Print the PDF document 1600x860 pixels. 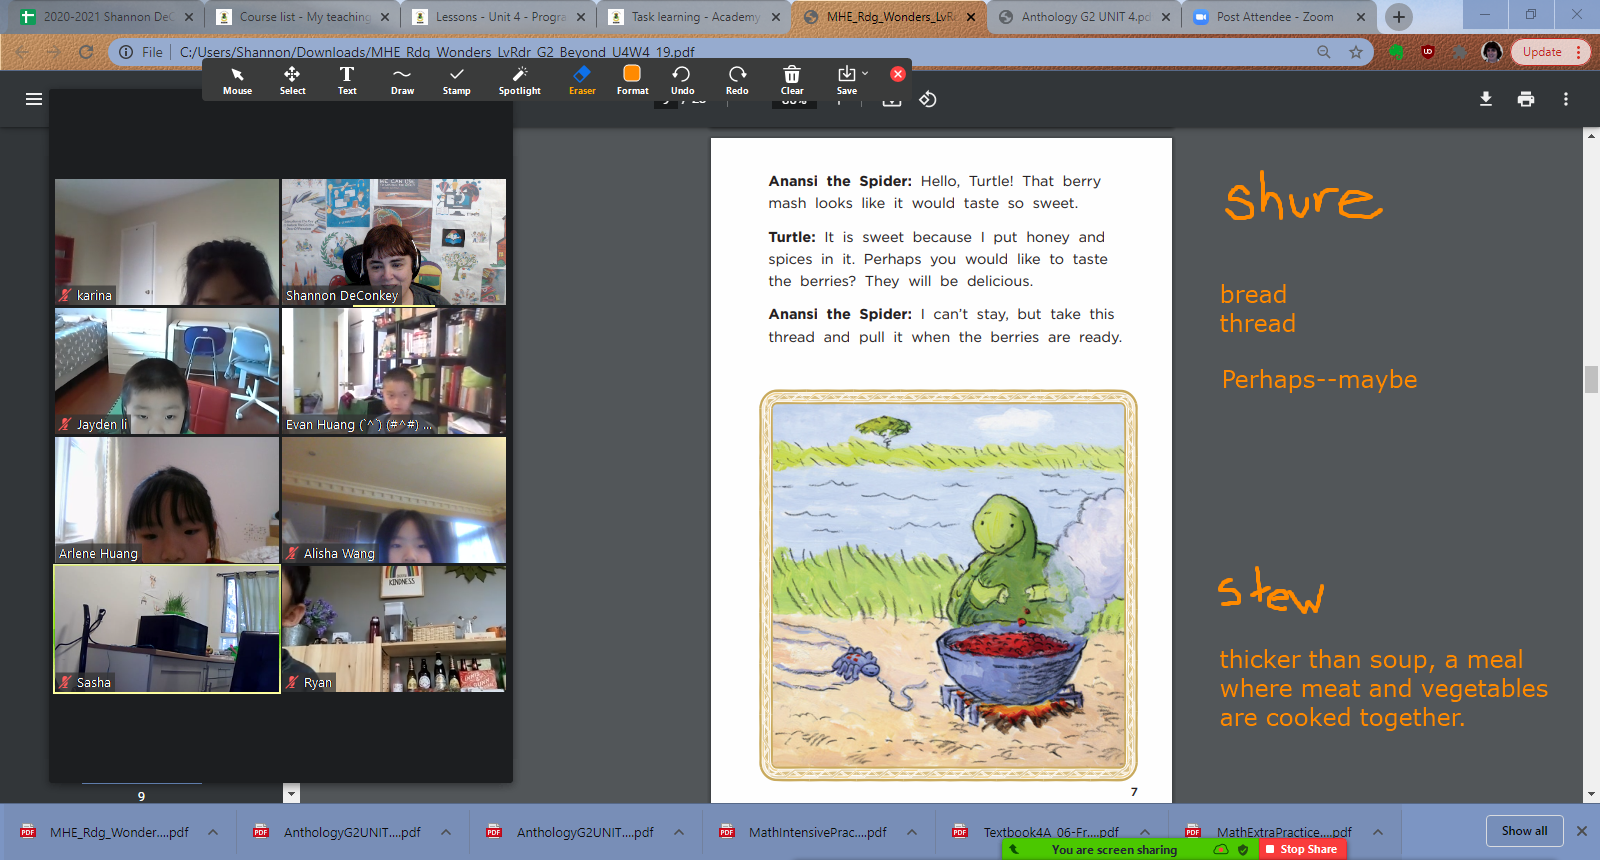pyautogui.click(x=1526, y=99)
